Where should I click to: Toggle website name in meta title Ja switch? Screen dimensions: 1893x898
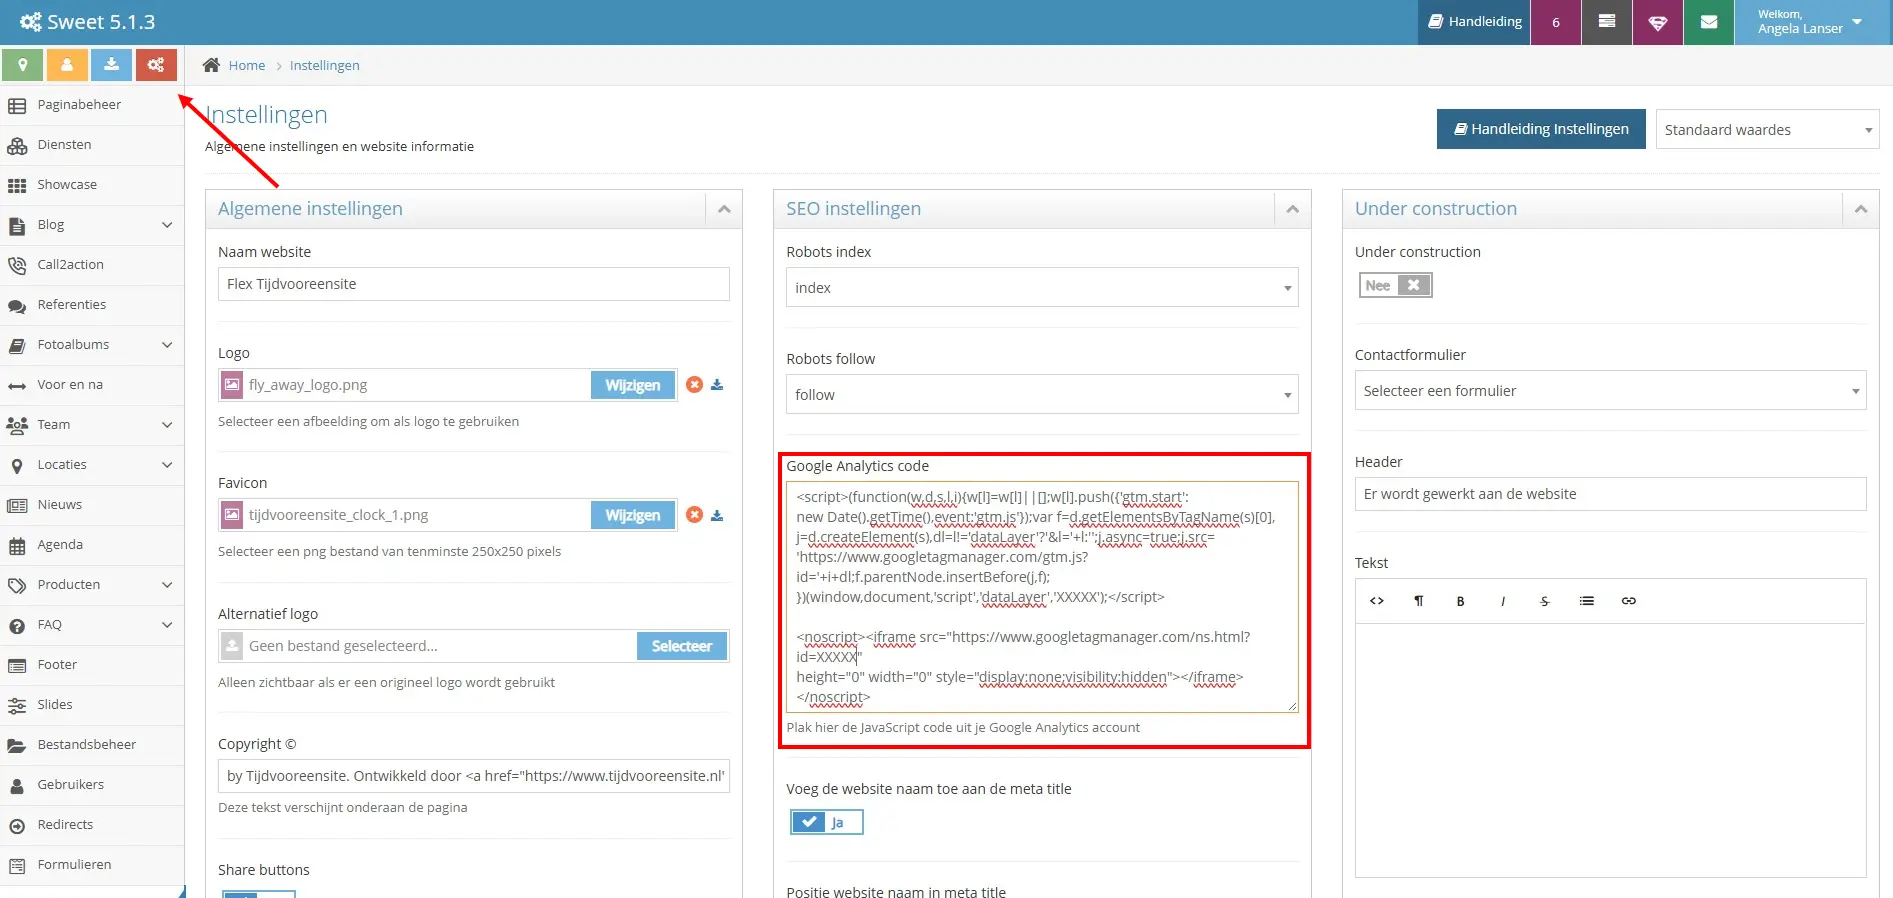826,822
